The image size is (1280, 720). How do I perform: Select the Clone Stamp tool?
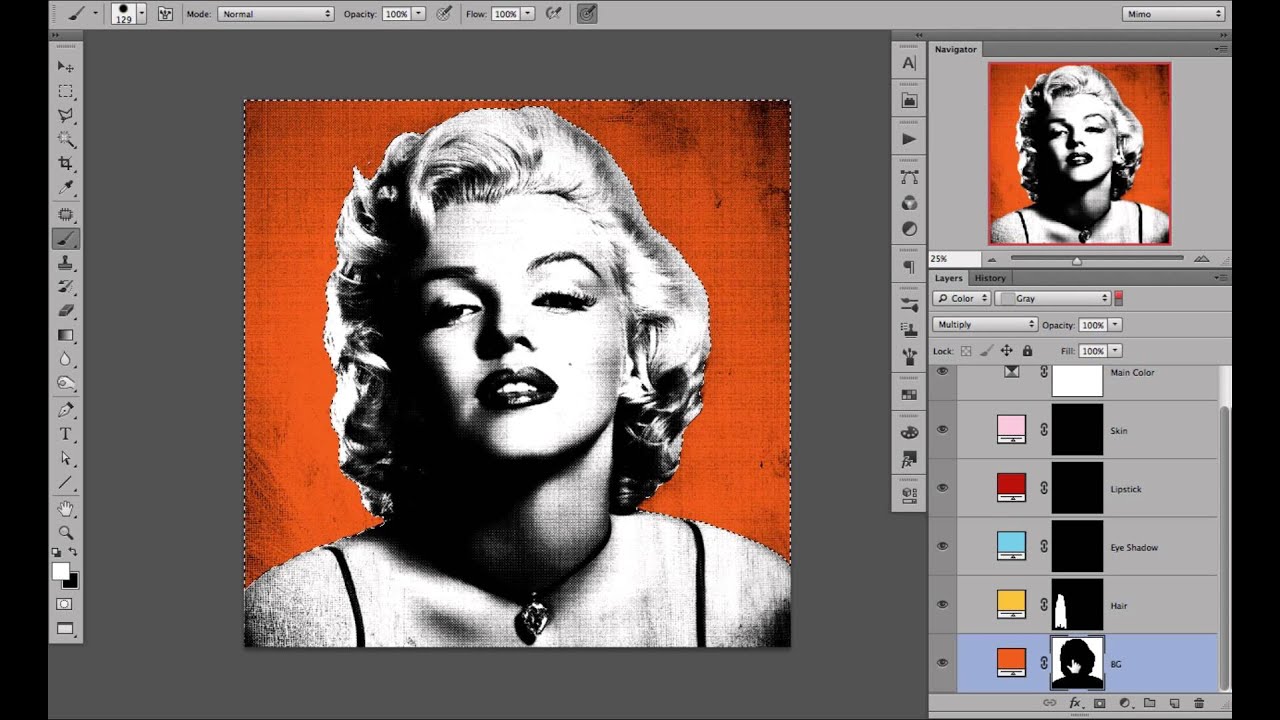[x=65, y=263]
